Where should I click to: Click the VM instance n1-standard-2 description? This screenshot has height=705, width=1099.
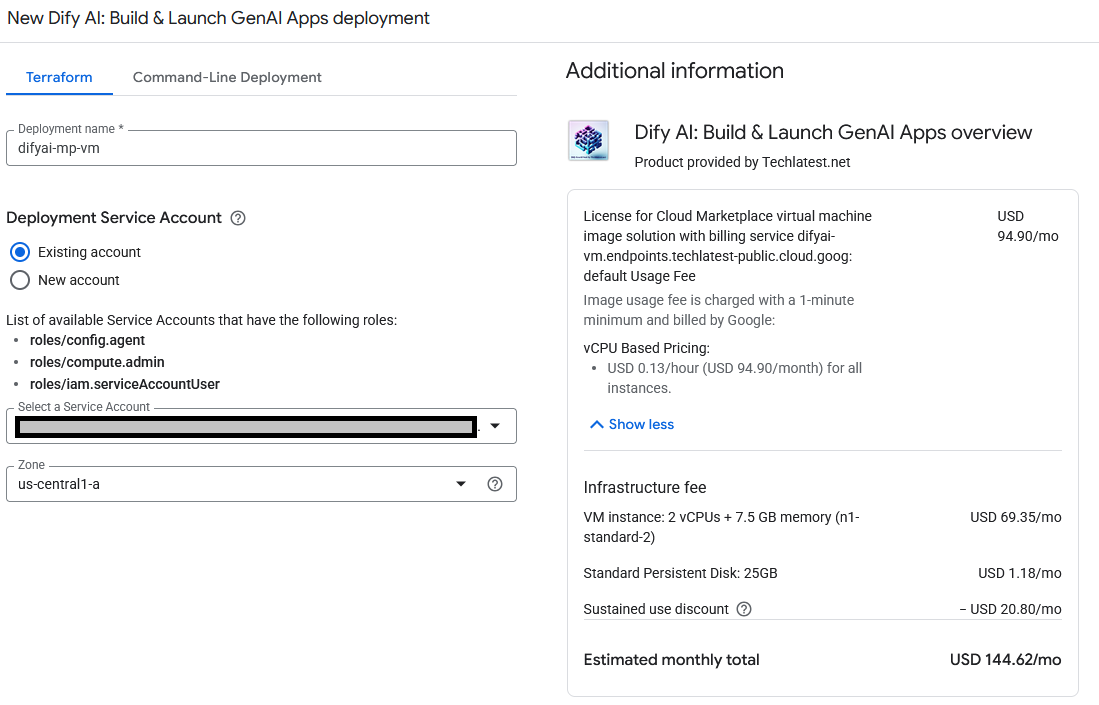pos(721,527)
